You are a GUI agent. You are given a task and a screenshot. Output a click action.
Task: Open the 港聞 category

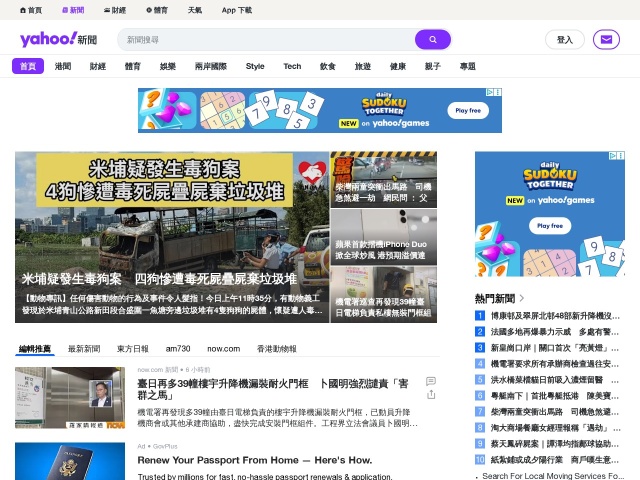(x=63, y=66)
